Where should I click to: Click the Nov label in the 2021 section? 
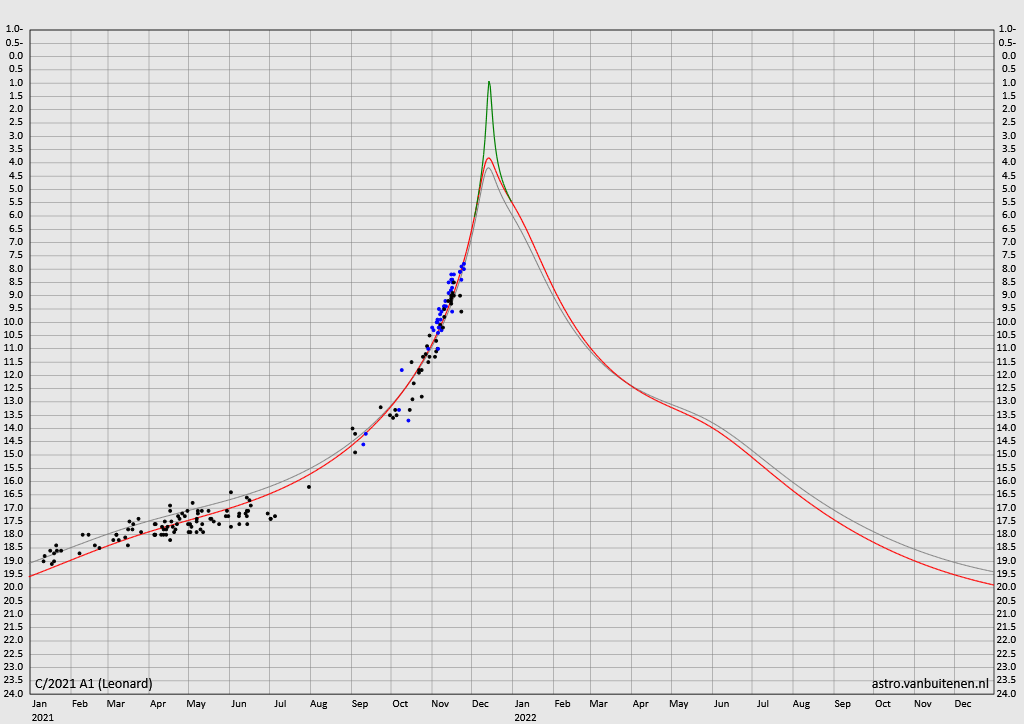pos(441,704)
